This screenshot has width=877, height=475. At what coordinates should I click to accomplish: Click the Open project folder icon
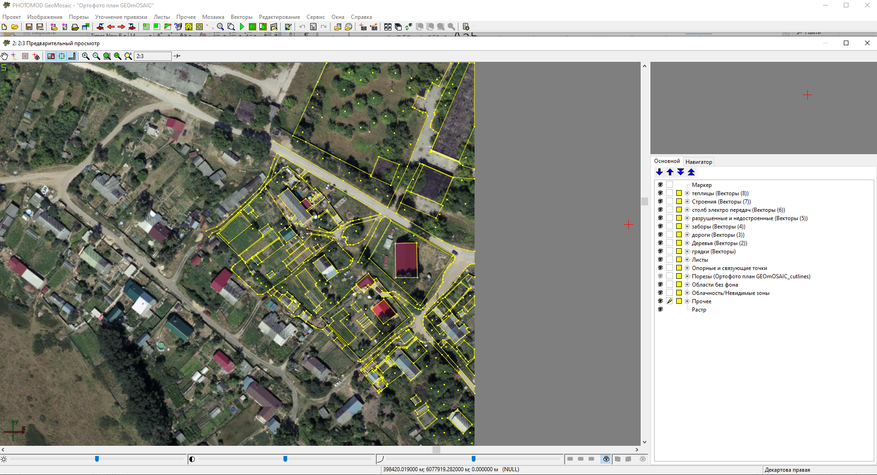pyautogui.click(x=15, y=27)
